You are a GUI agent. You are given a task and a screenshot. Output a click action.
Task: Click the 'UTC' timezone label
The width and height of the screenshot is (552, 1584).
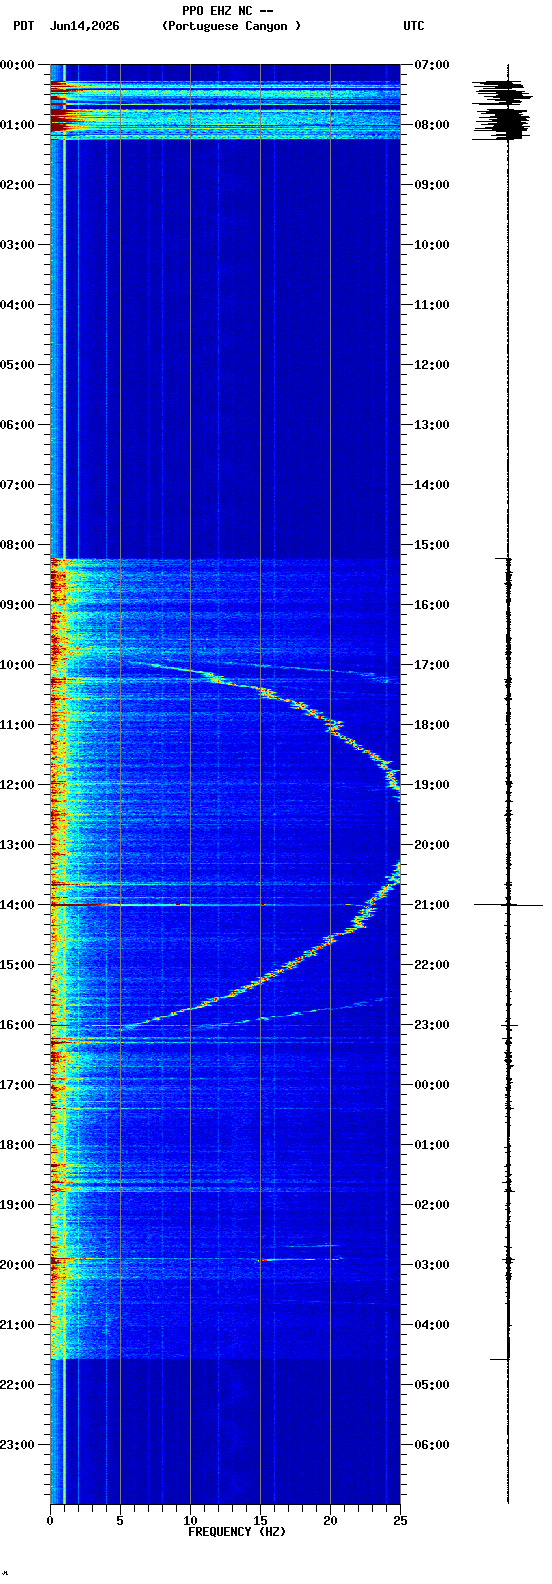[414, 26]
